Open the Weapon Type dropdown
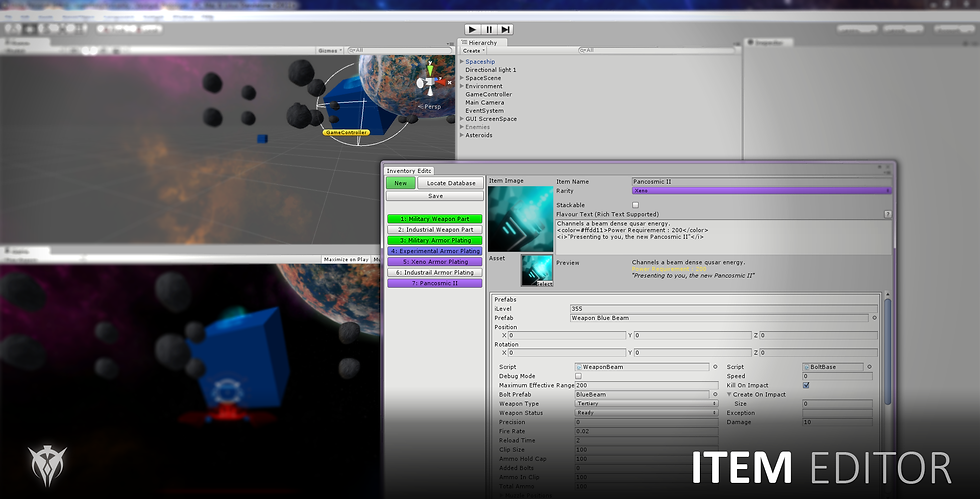The width and height of the screenshot is (980, 499). coord(646,404)
